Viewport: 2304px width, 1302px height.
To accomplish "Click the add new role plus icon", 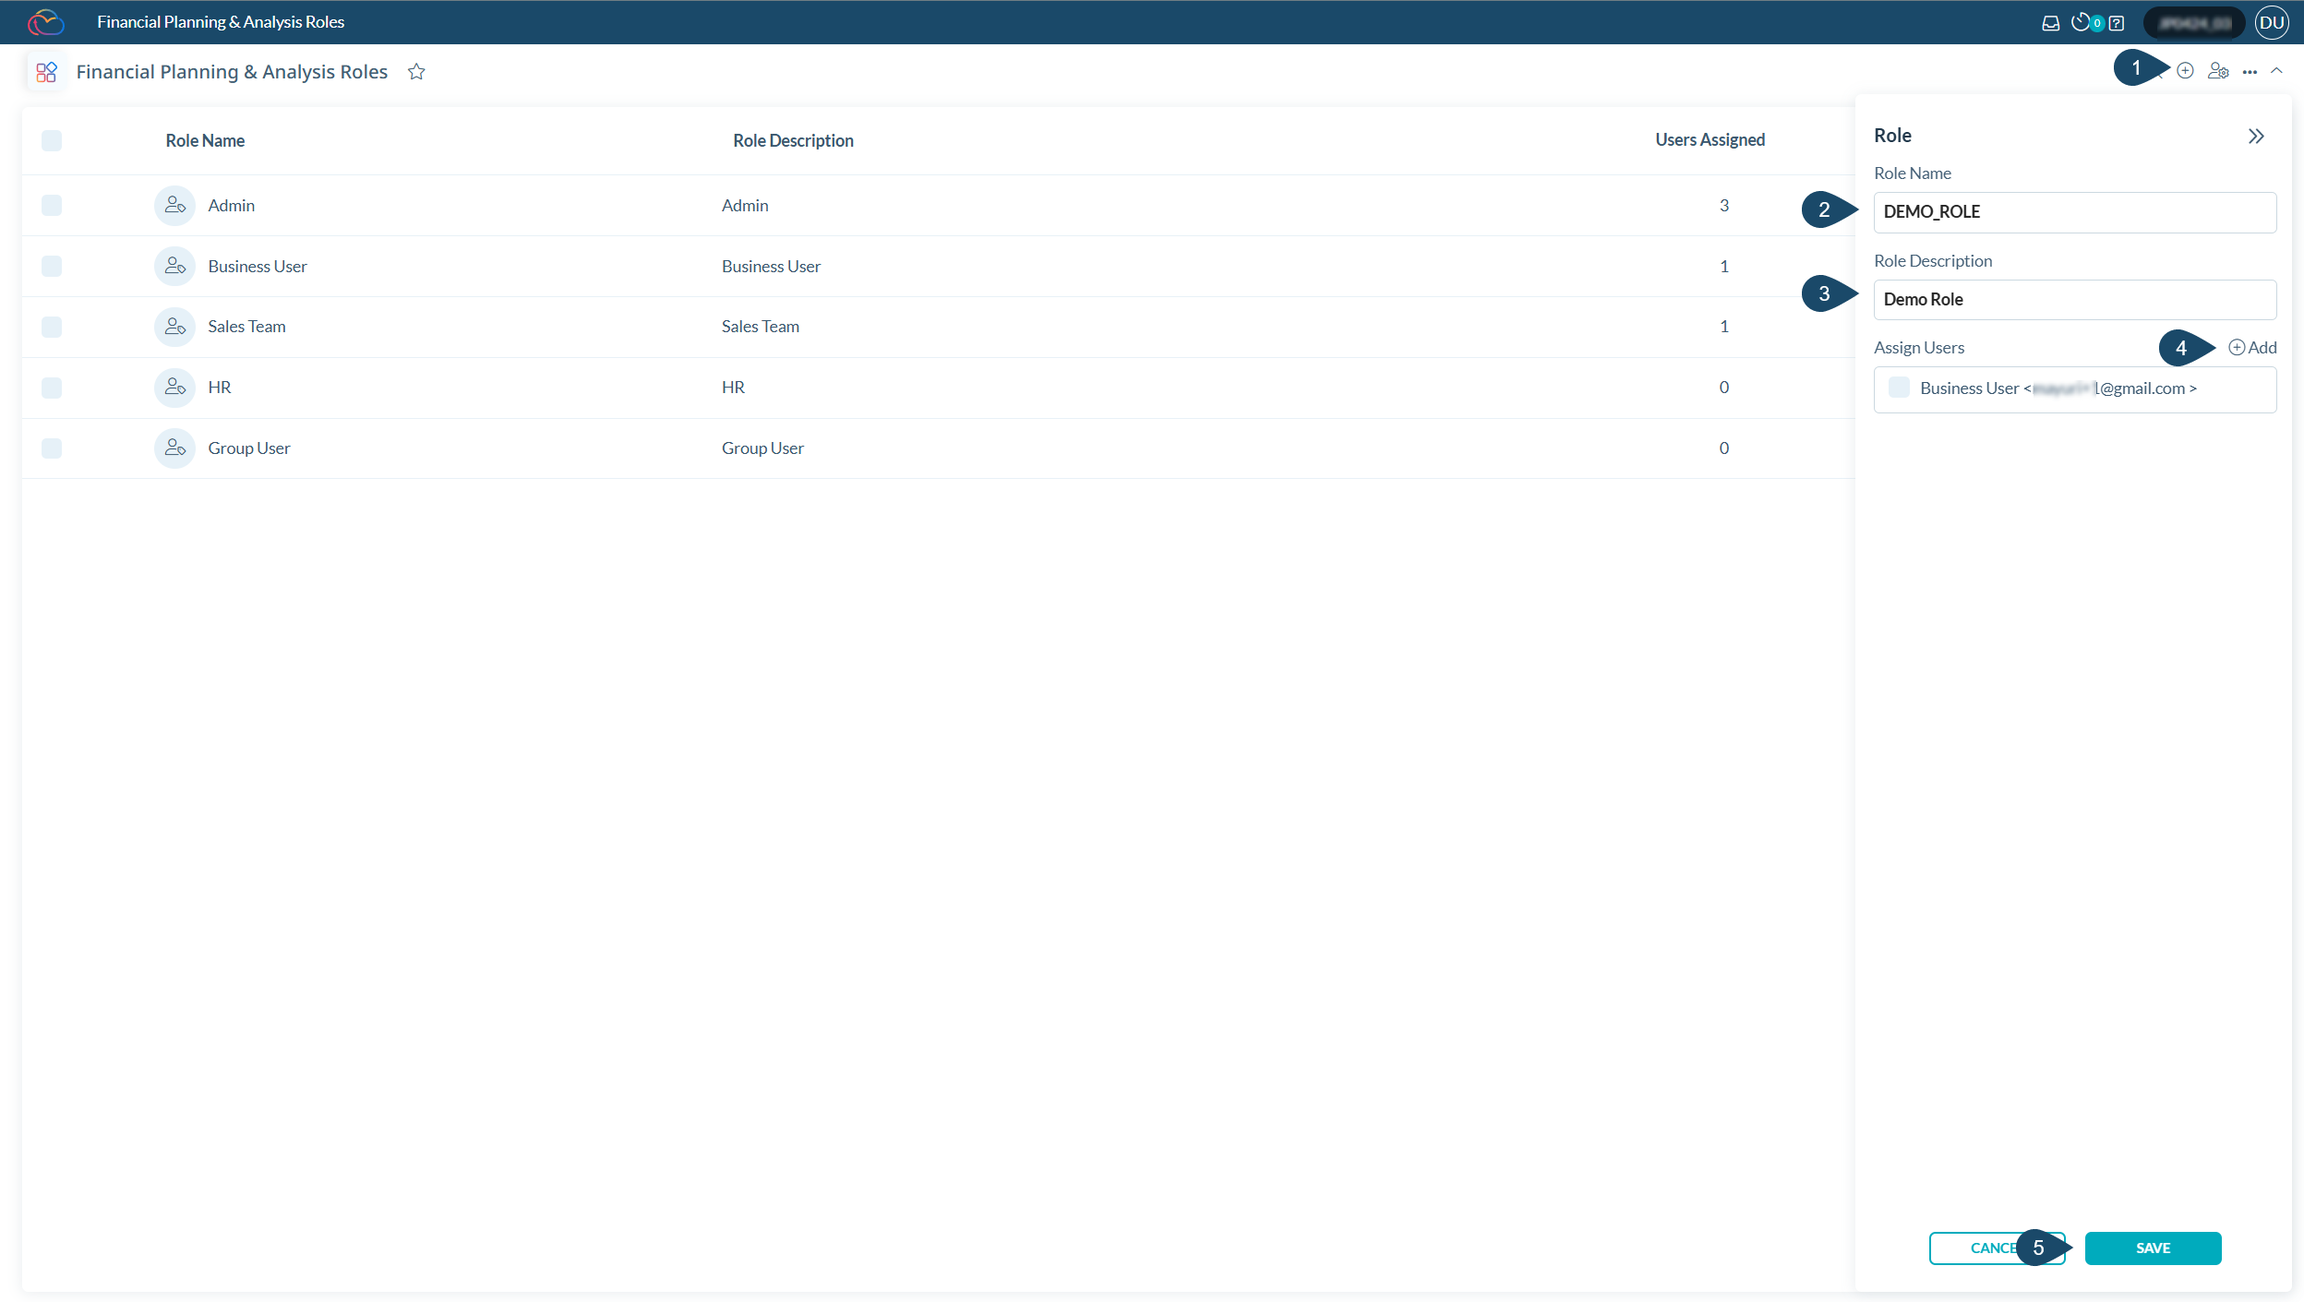I will (2185, 70).
